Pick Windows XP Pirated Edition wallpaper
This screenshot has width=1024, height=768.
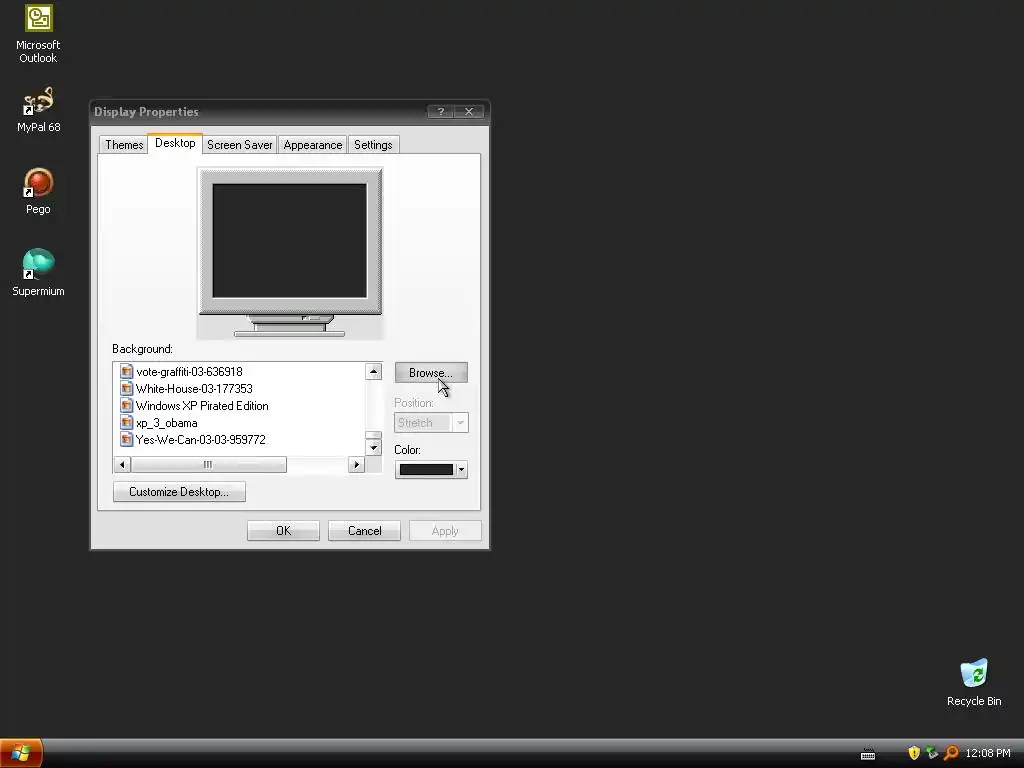click(202, 406)
